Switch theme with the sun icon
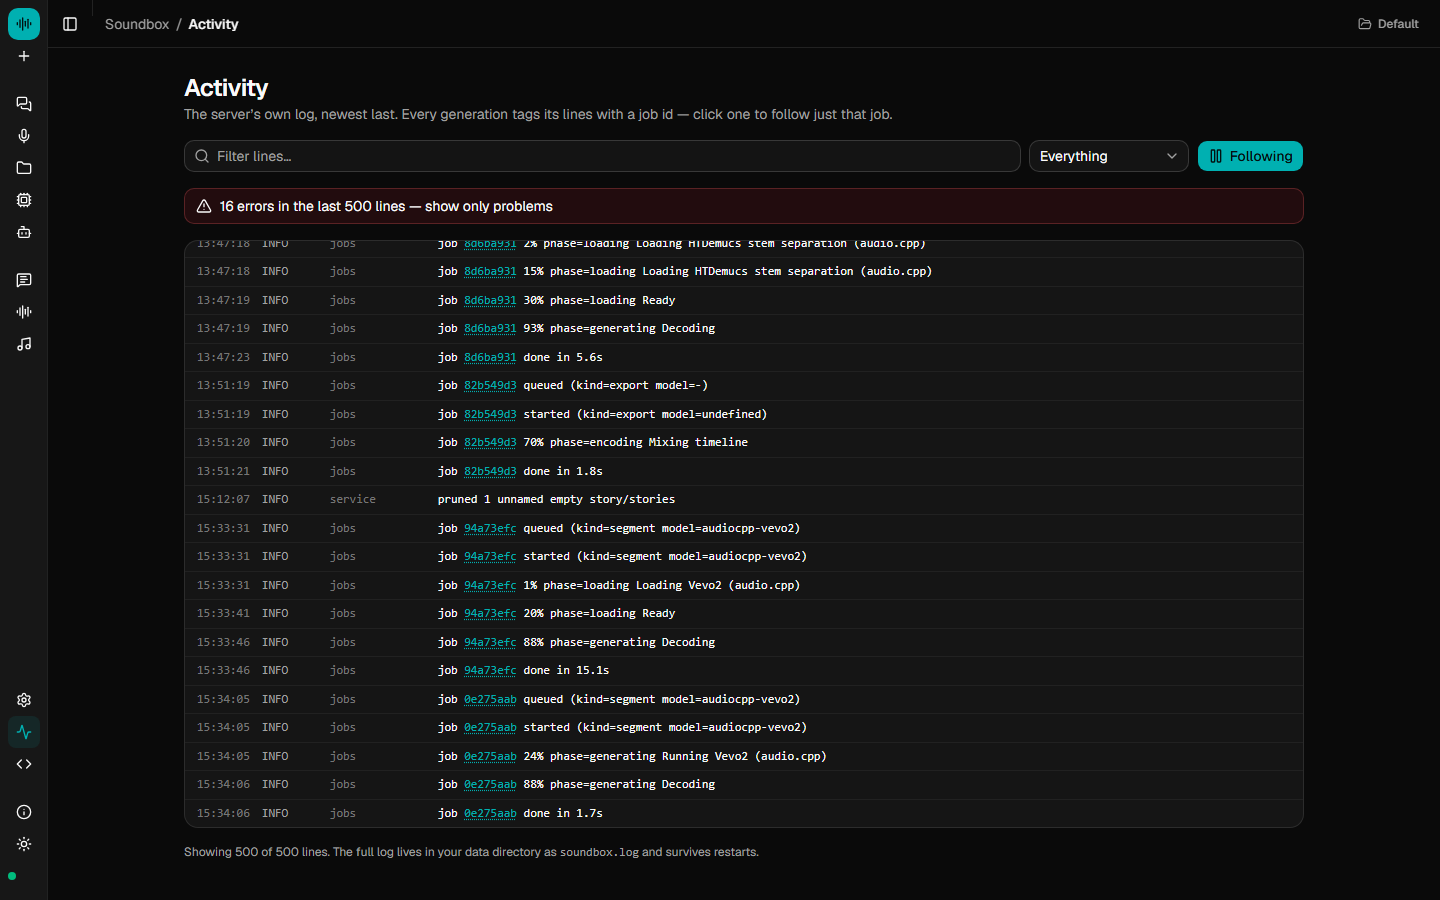1440x900 pixels. click(x=24, y=844)
